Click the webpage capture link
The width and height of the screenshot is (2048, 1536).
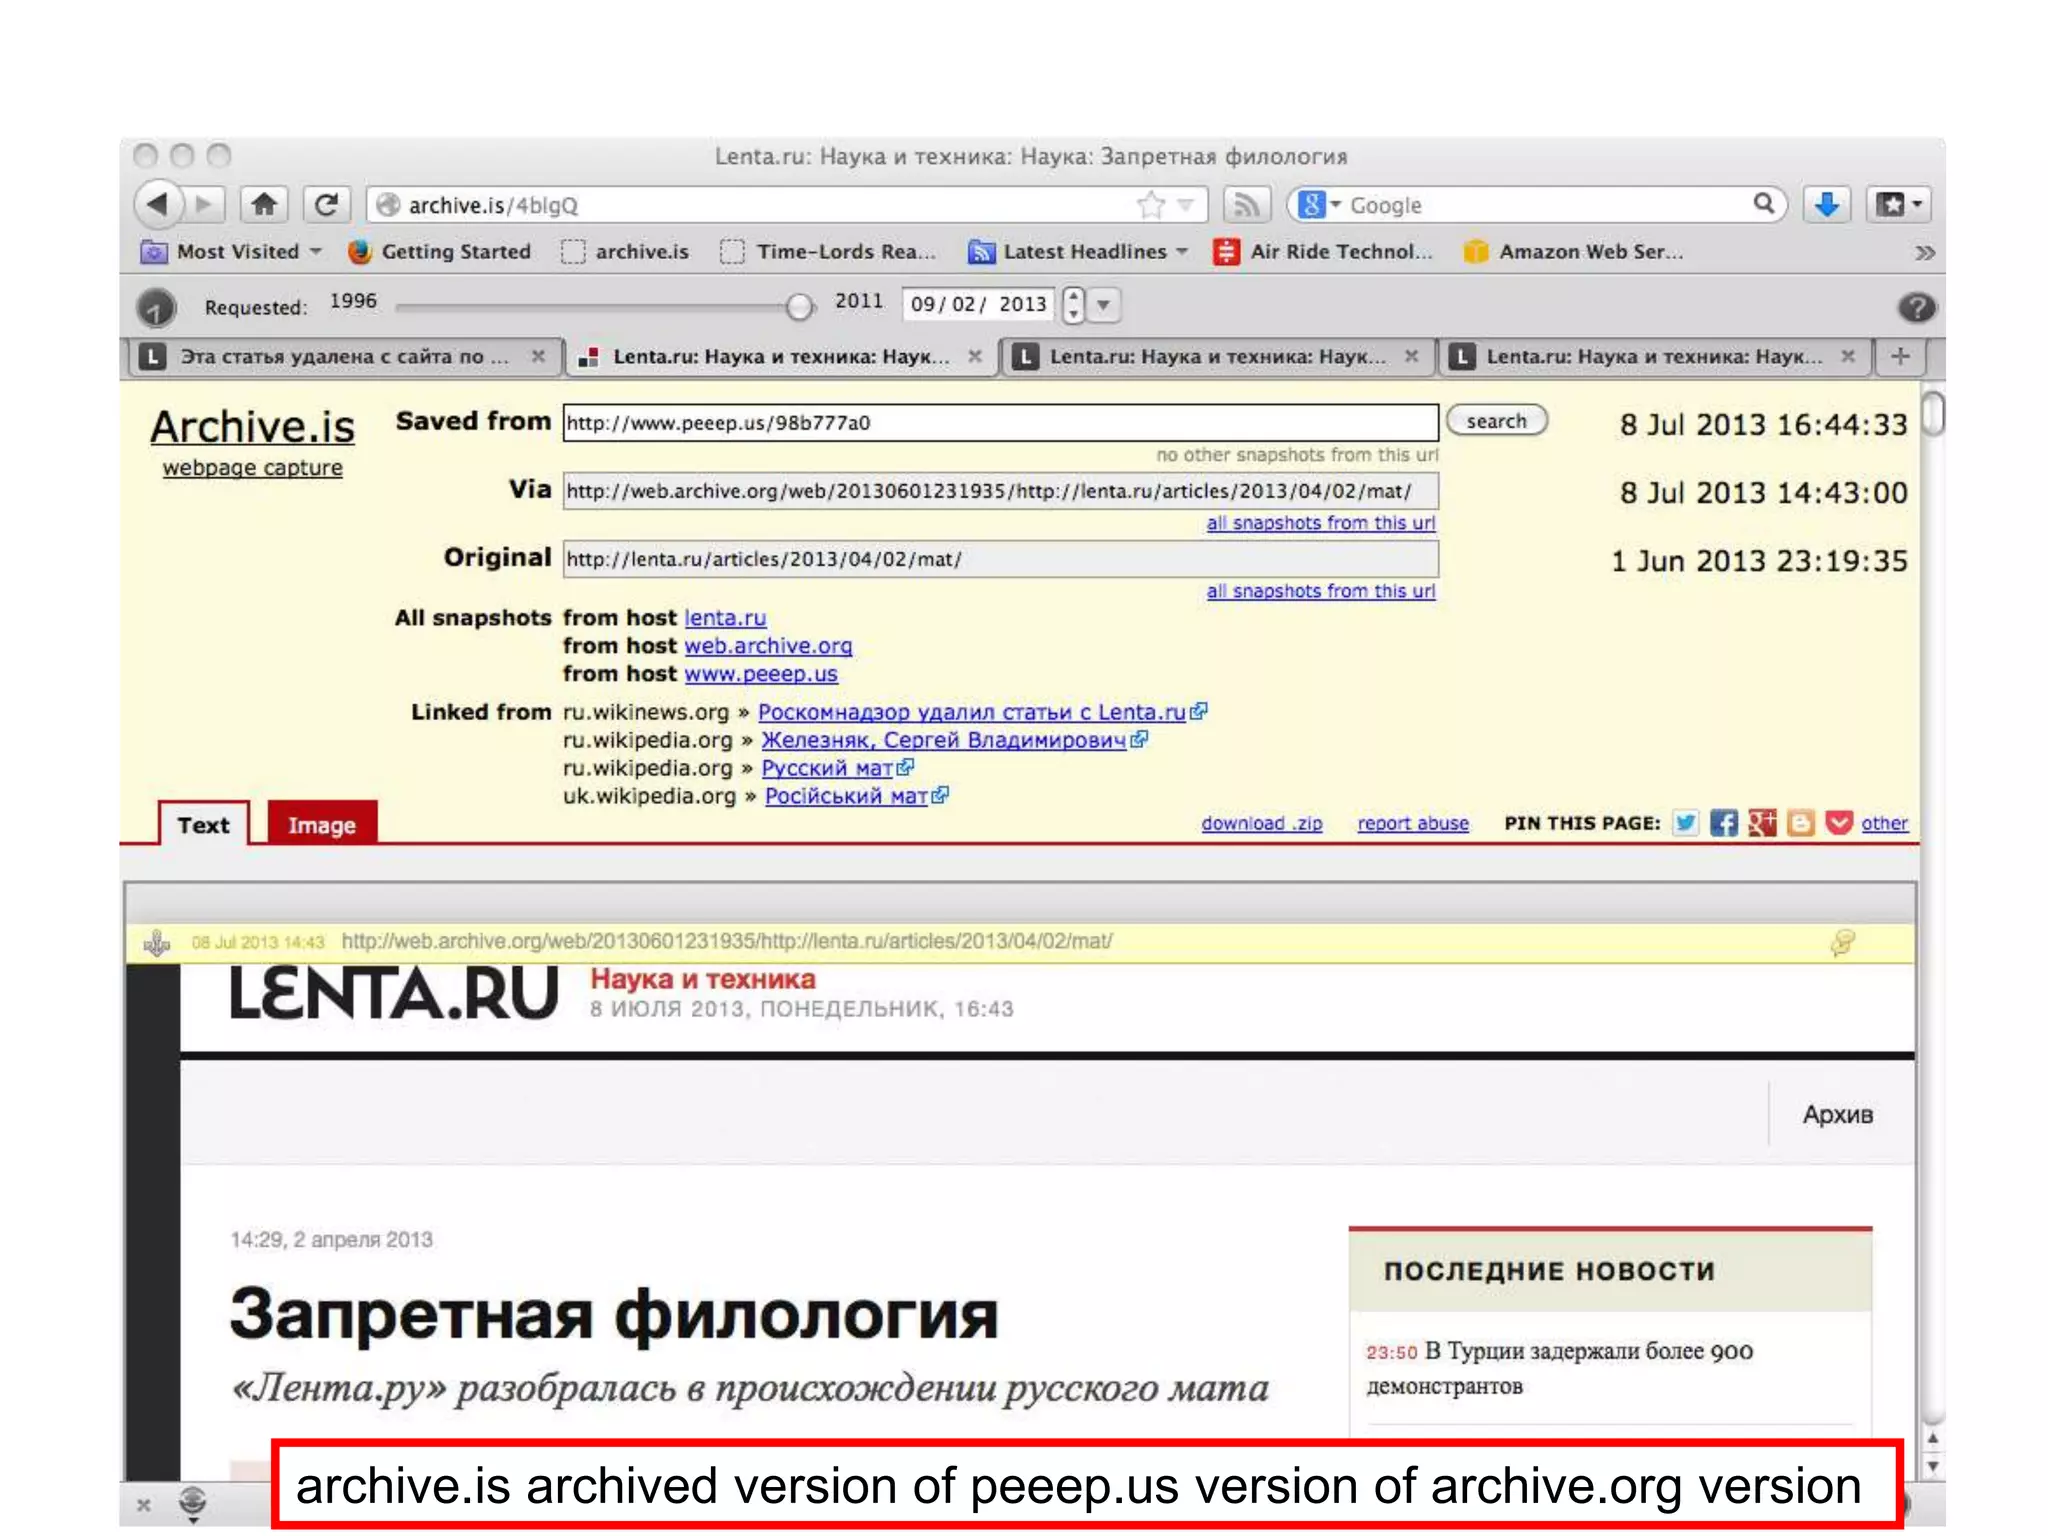[x=252, y=468]
